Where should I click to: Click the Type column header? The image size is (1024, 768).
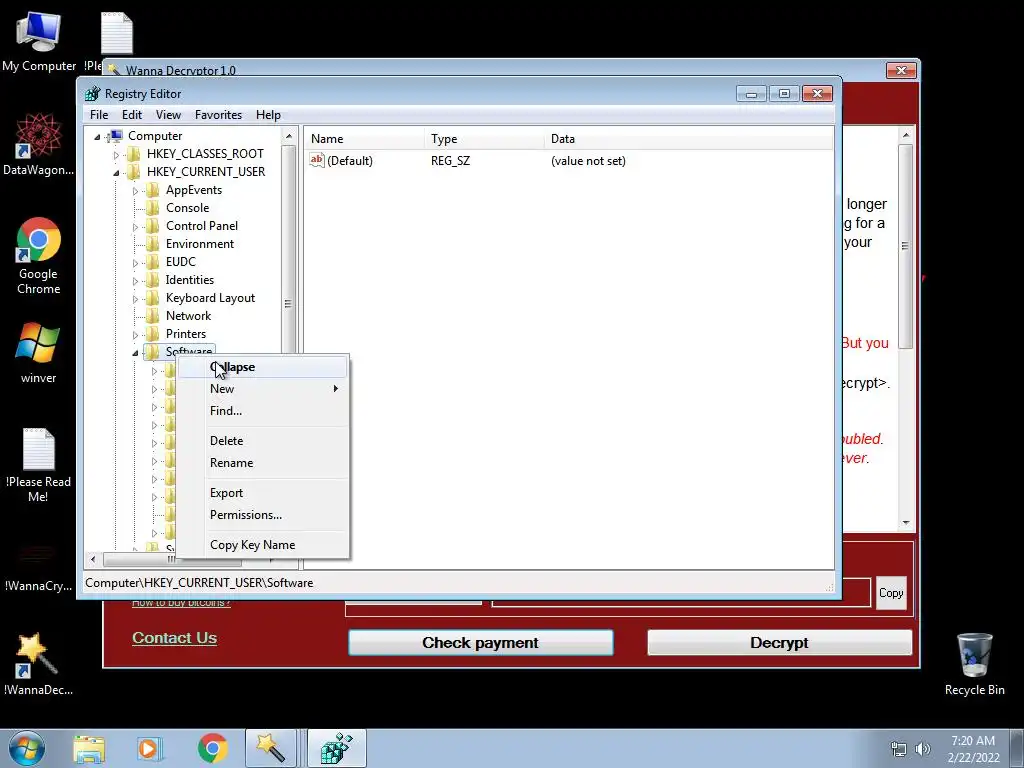(x=485, y=139)
